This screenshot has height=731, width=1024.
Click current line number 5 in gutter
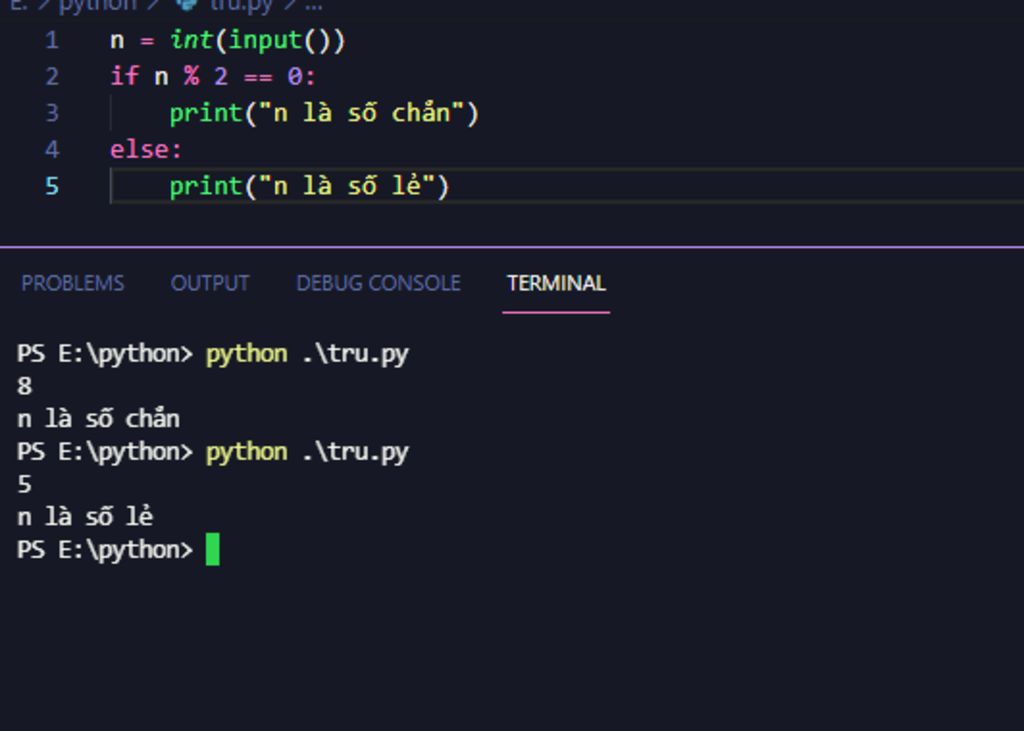point(51,186)
